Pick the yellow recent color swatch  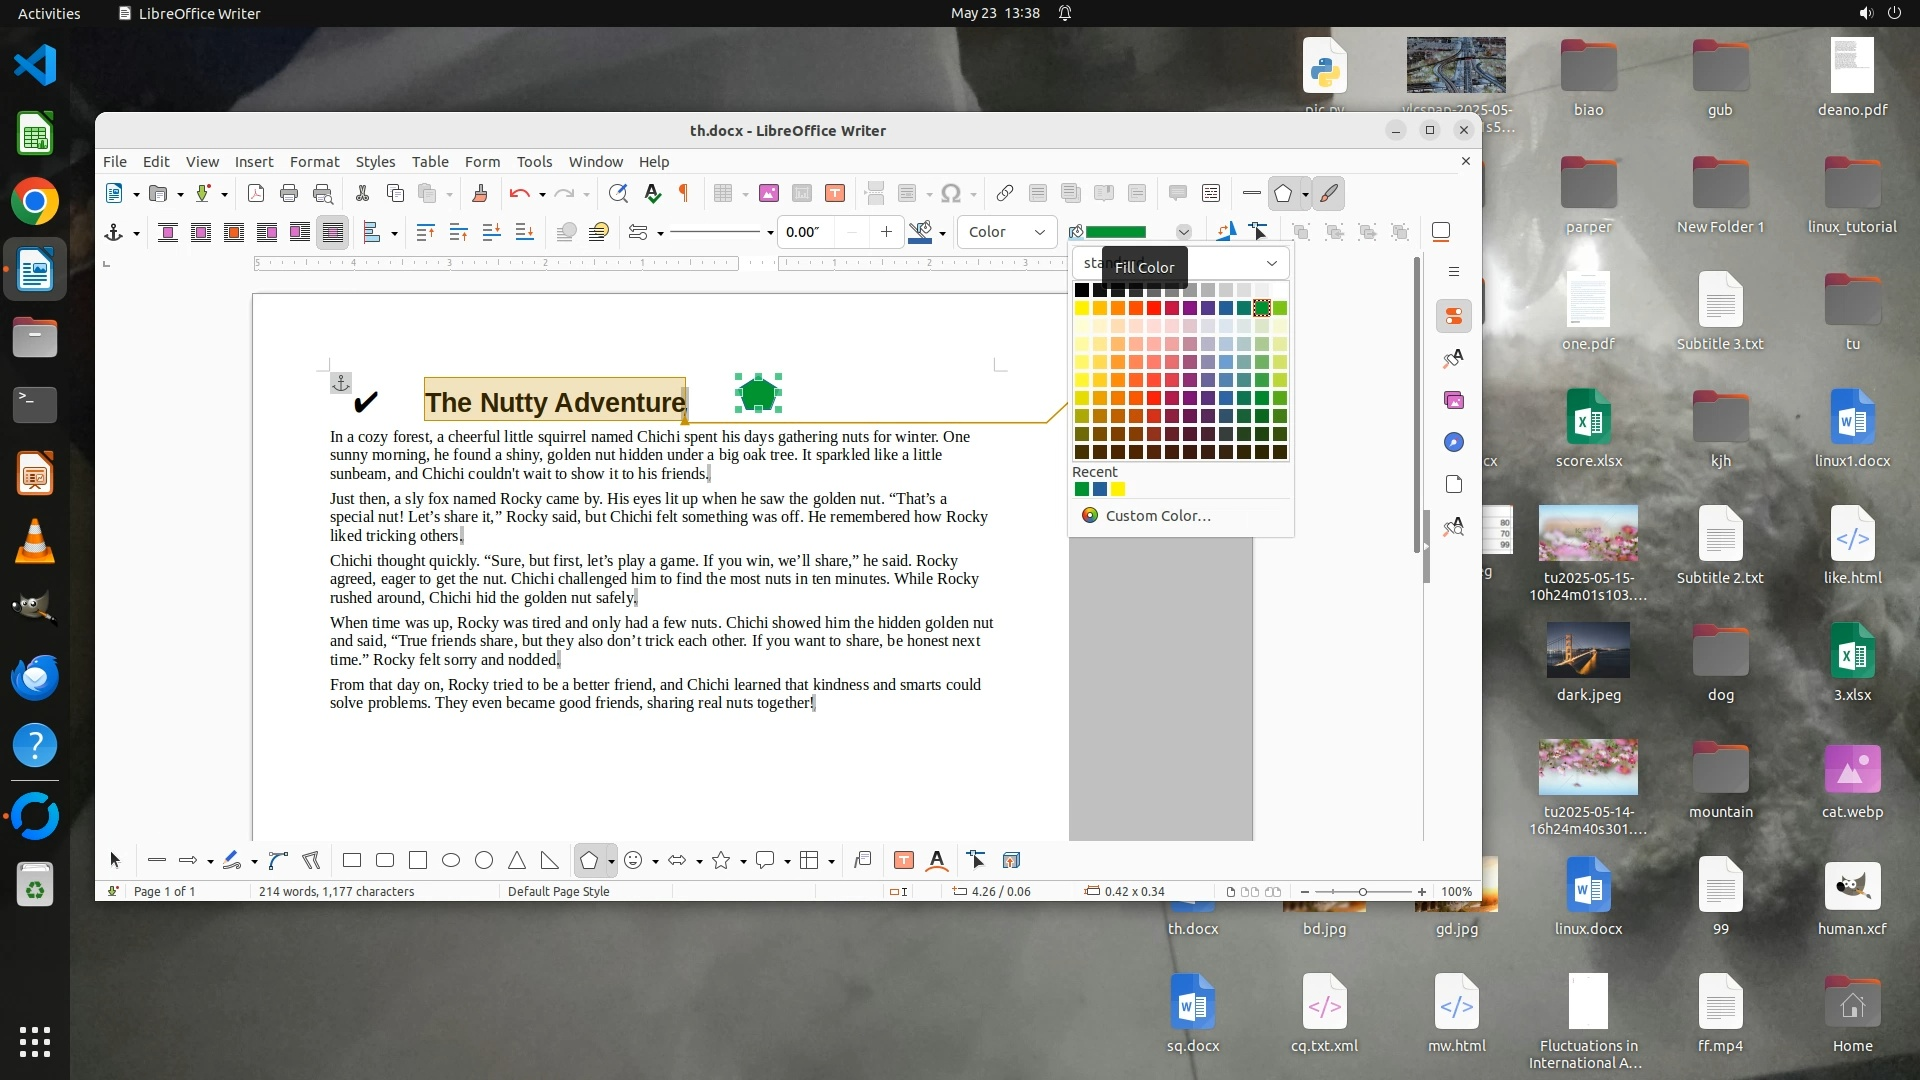pos(1118,489)
